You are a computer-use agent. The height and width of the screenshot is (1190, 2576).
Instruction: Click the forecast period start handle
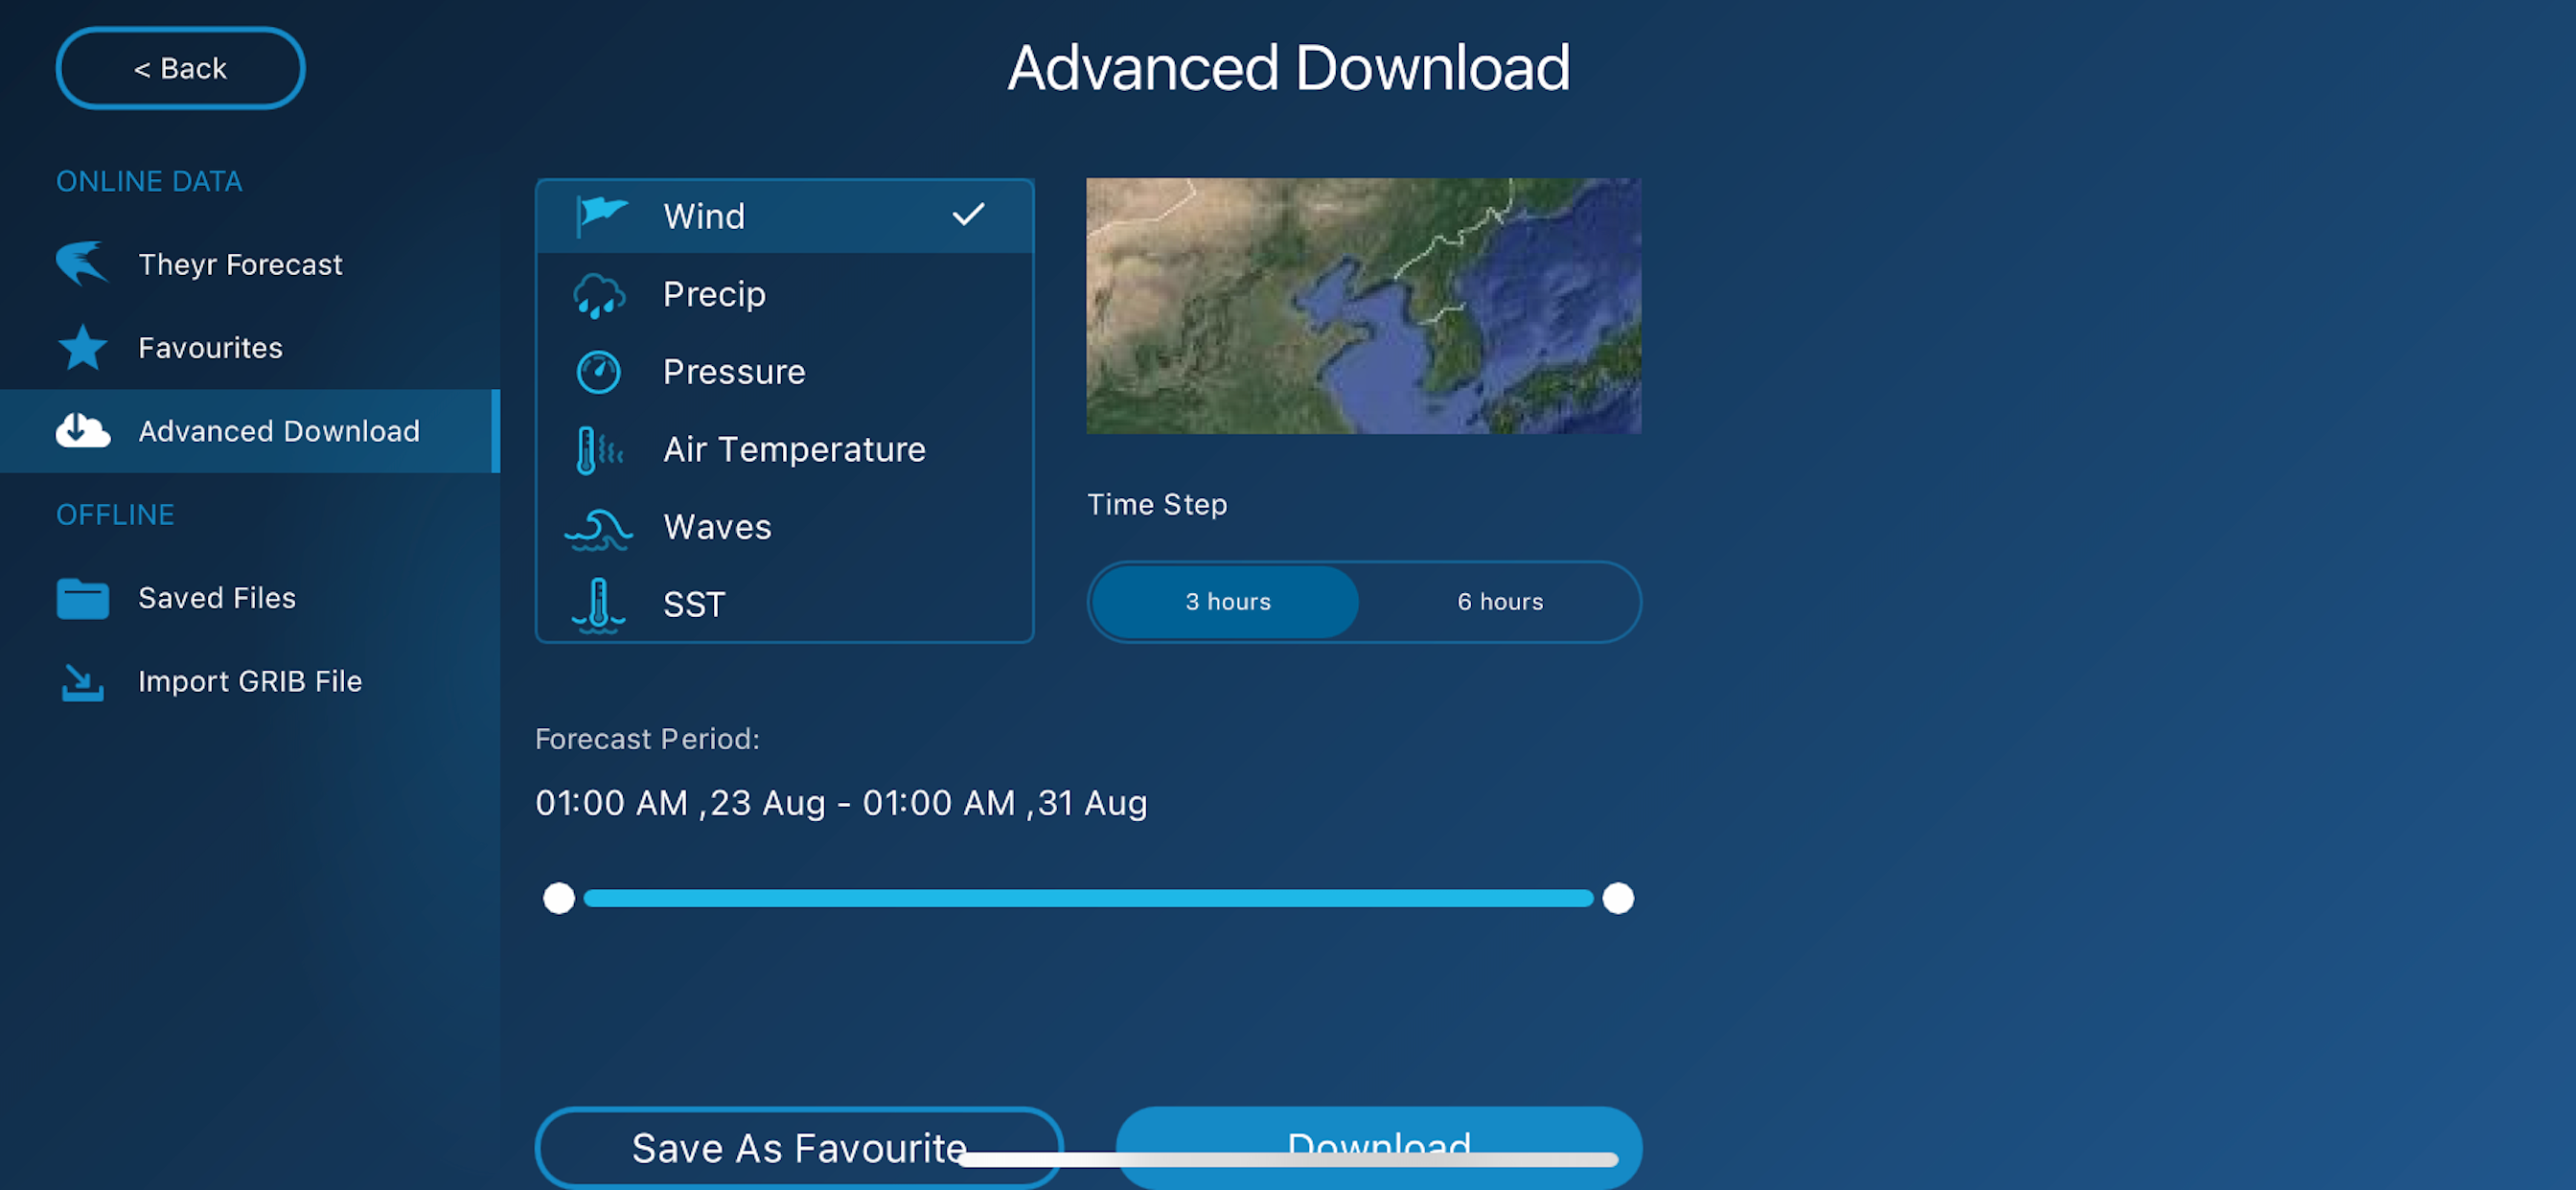(x=559, y=898)
